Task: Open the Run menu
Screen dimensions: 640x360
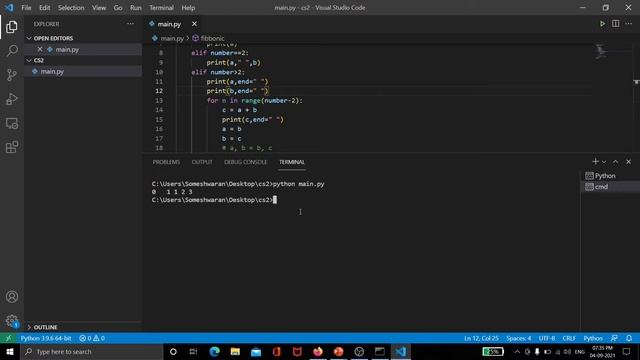Action: pos(136,8)
